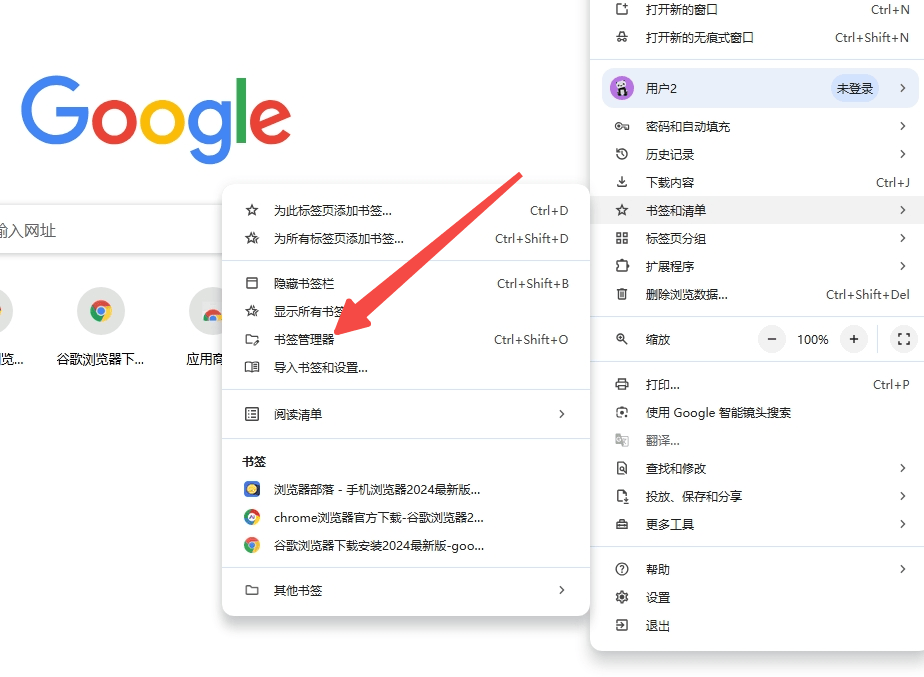Click the 其他书签 folder icon
The width and height of the screenshot is (924, 677).
tap(252, 590)
